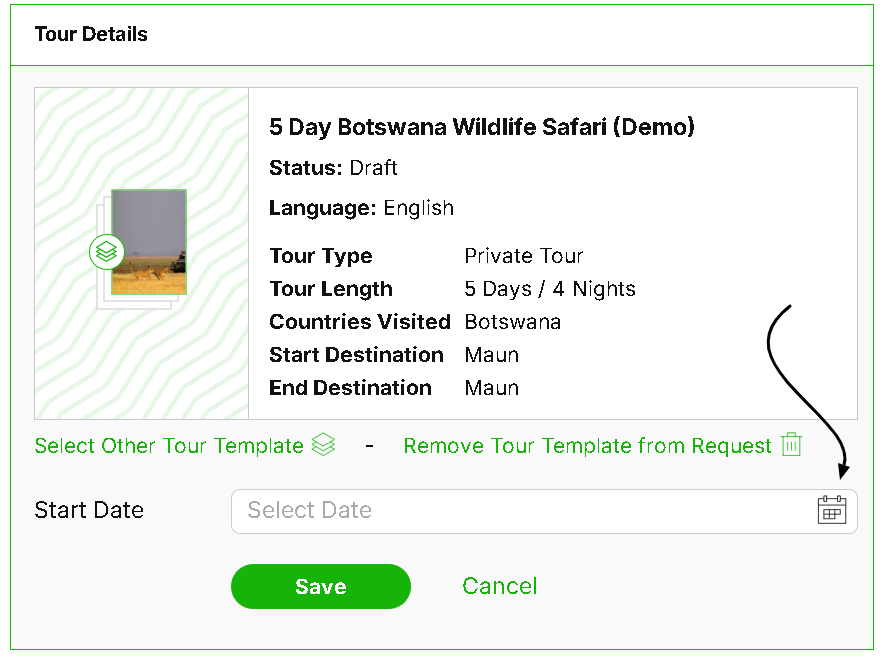The image size is (884, 663).
Task: Click the 5 Days / 4 Nights value
Action: (549, 289)
